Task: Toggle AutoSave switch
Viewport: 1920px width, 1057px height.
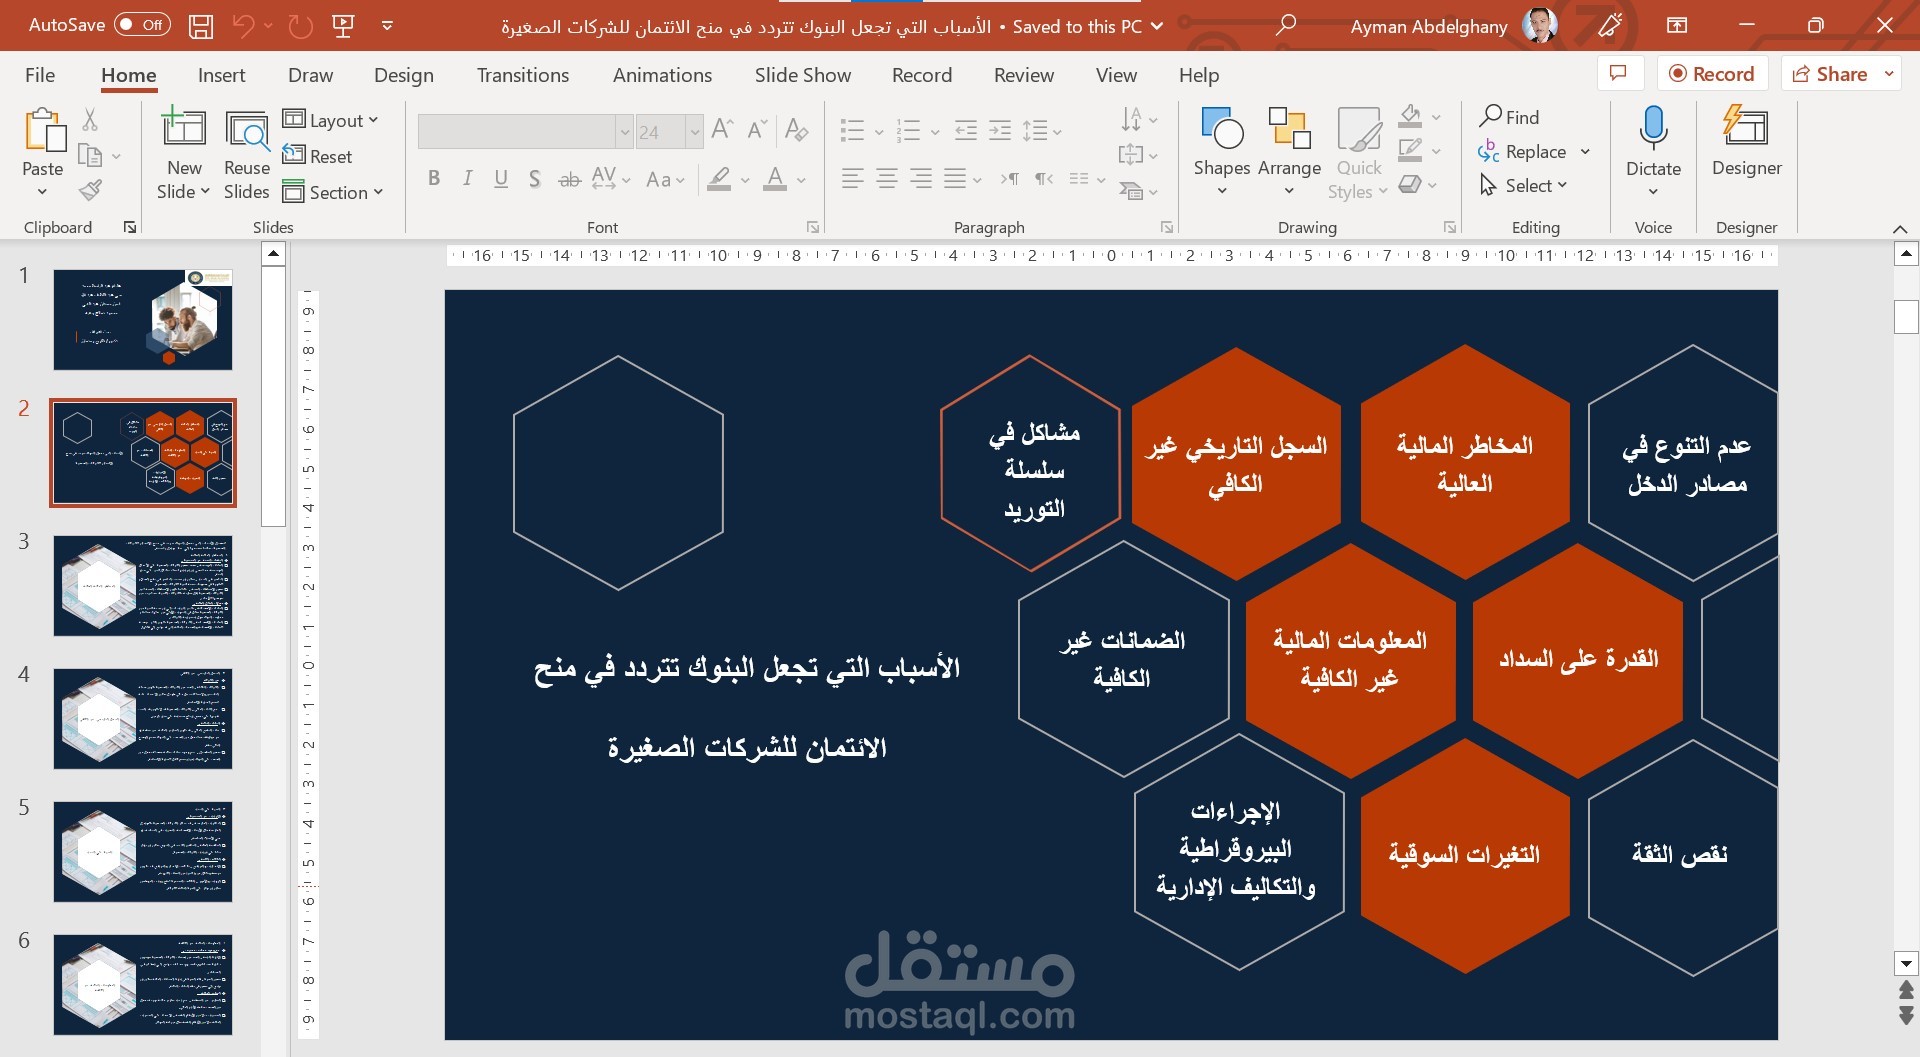Action: point(141,25)
